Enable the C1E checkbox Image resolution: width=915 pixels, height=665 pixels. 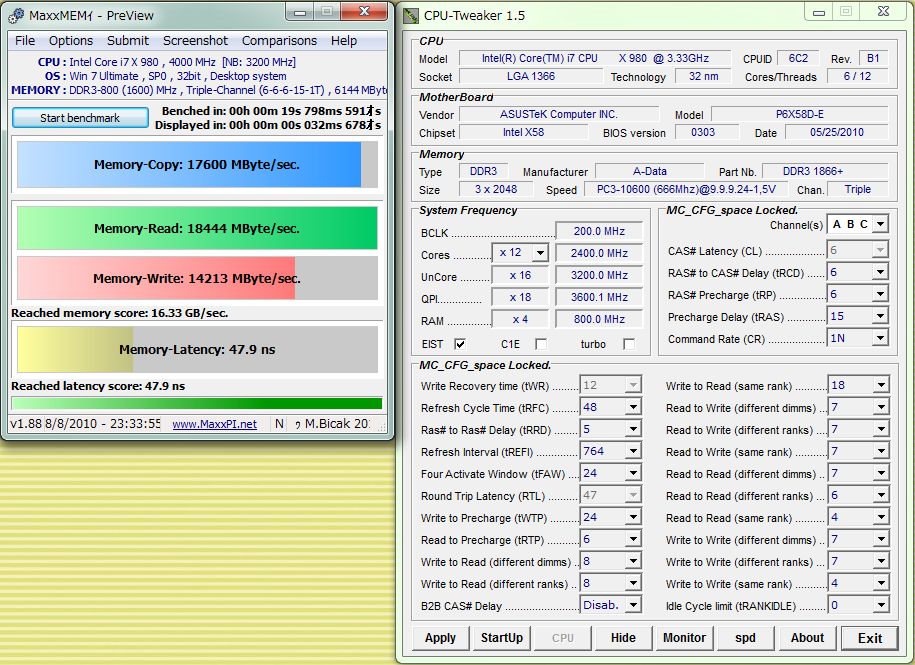tap(541, 344)
